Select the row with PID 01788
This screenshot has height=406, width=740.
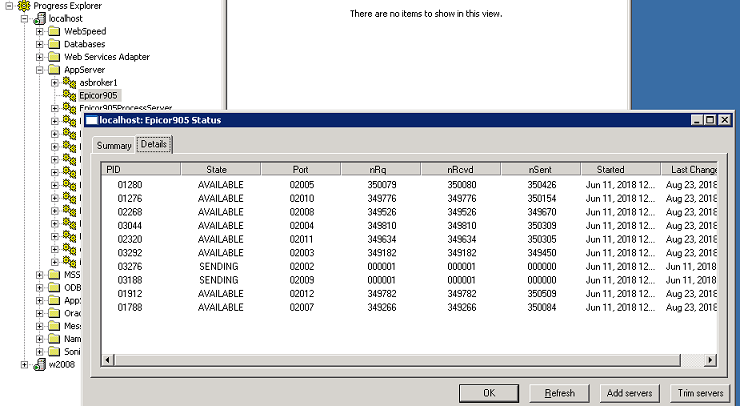tap(410, 307)
